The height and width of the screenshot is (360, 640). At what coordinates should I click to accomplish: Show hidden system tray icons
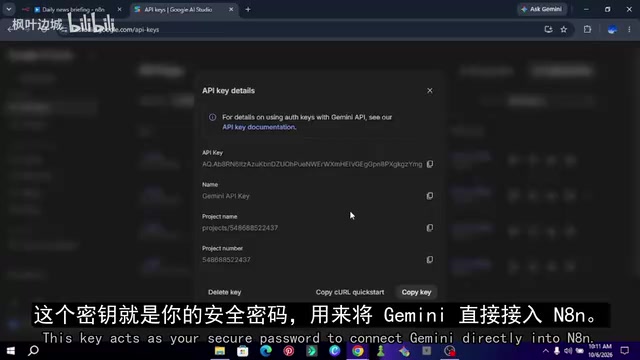click(546, 351)
